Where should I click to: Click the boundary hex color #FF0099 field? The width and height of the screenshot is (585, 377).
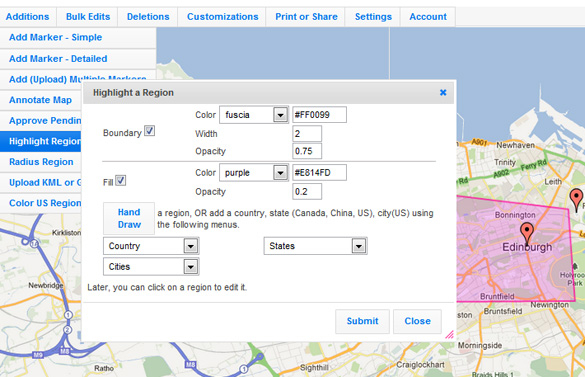click(319, 115)
